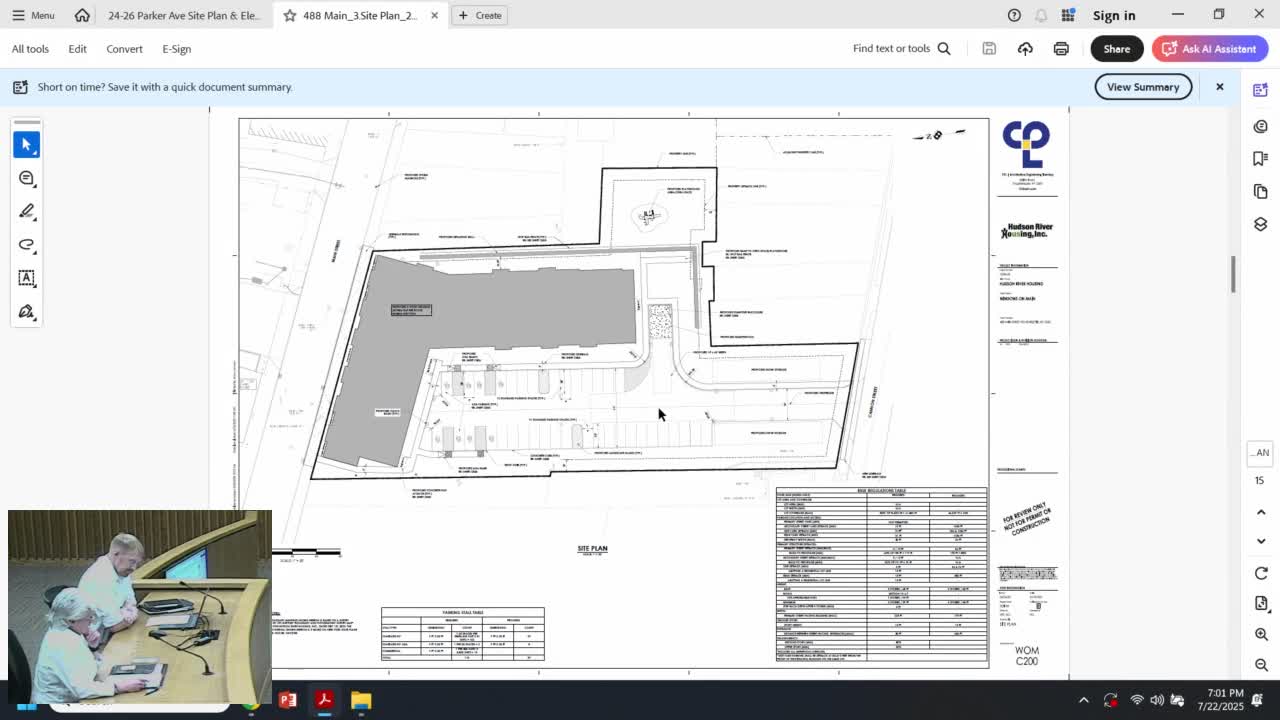The height and width of the screenshot is (720, 1280).
Task: Print the site plan document
Action: click(x=1060, y=48)
